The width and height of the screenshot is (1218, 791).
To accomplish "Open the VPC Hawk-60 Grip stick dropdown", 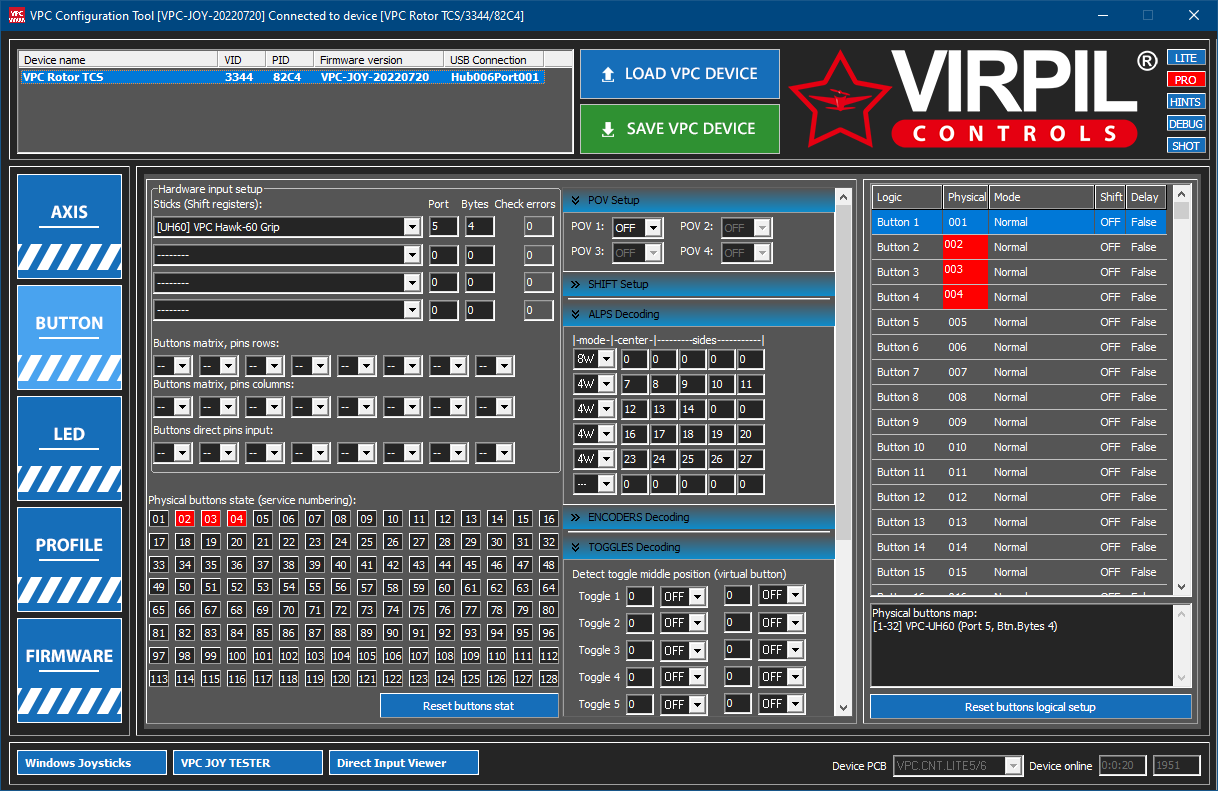I will click(x=286, y=227).
